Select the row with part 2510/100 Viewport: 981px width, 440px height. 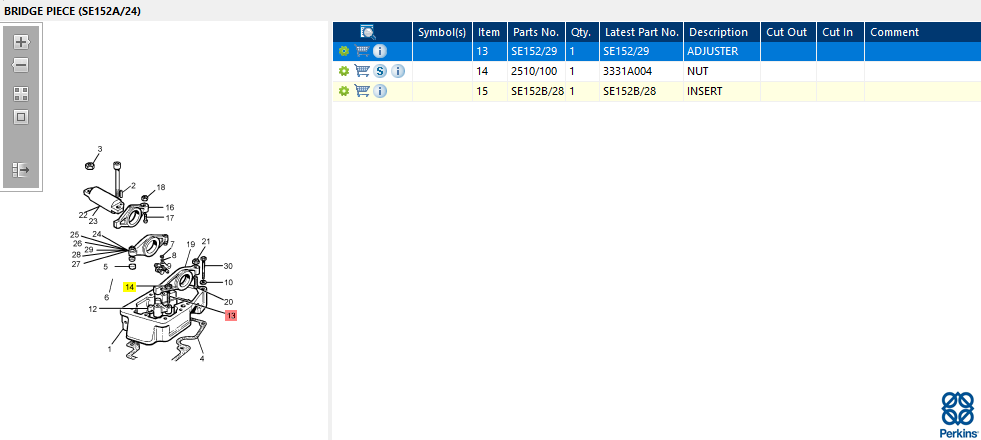535,71
